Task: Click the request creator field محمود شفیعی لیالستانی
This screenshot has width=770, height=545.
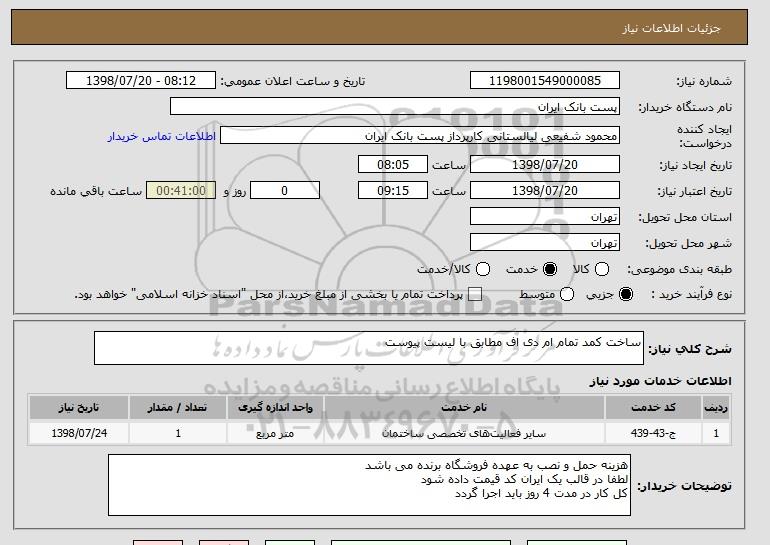Action: click(x=420, y=136)
